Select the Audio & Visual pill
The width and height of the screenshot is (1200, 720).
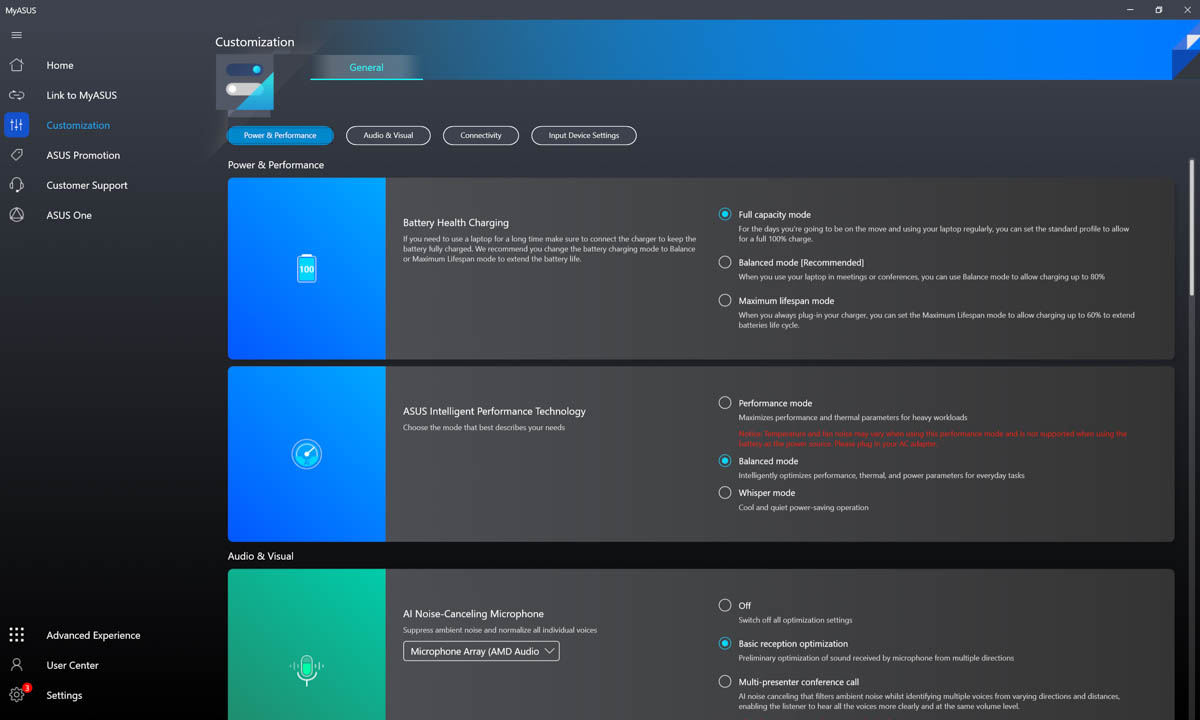tap(388, 135)
